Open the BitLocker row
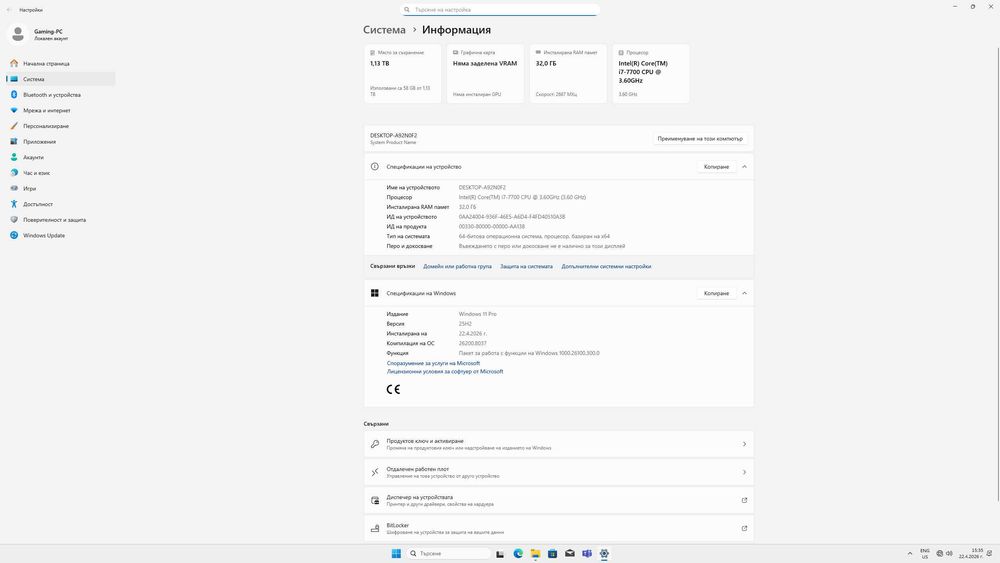Viewport: 1000px width, 563px height. pyautogui.click(x=559, y=528)
